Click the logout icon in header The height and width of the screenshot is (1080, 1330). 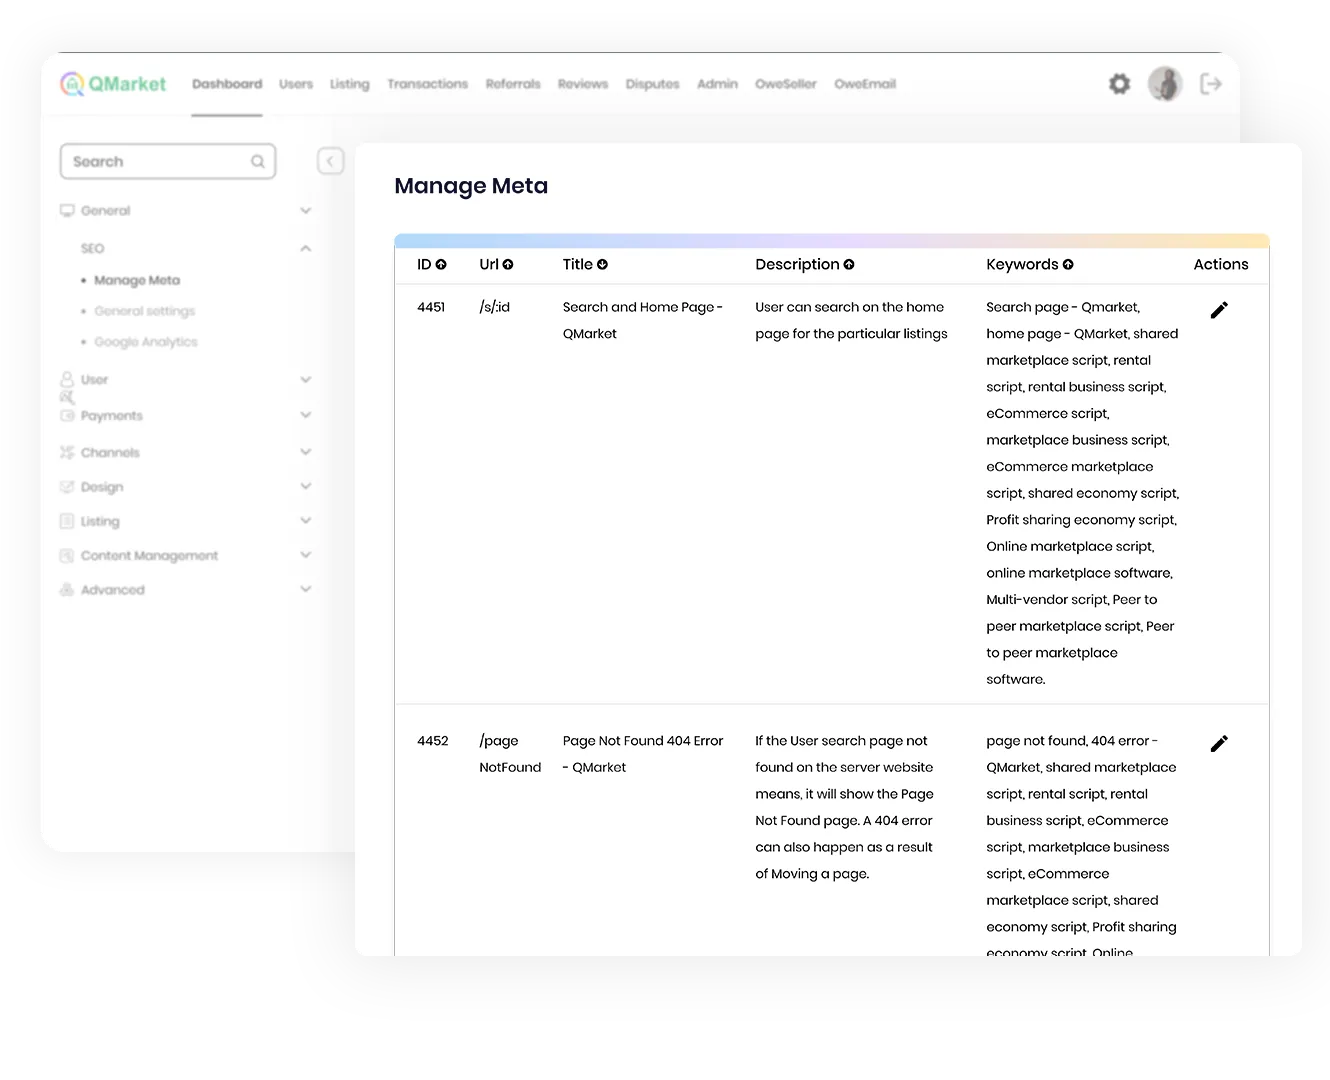point(1211,84)
